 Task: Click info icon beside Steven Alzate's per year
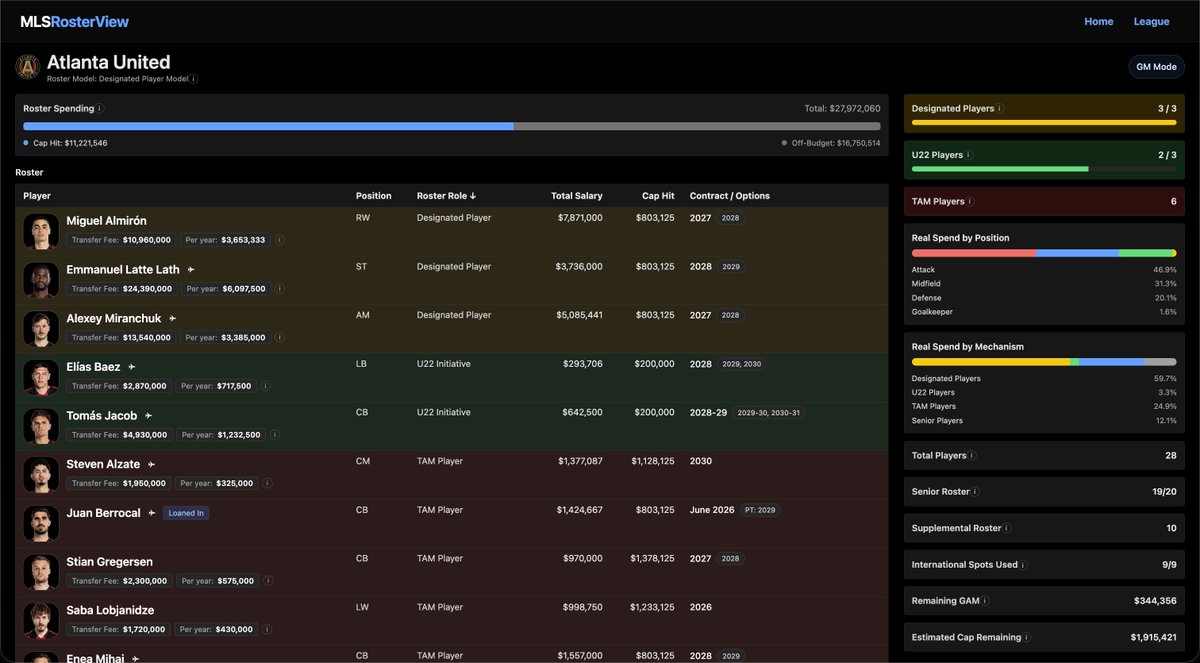(x=267, y=484)
